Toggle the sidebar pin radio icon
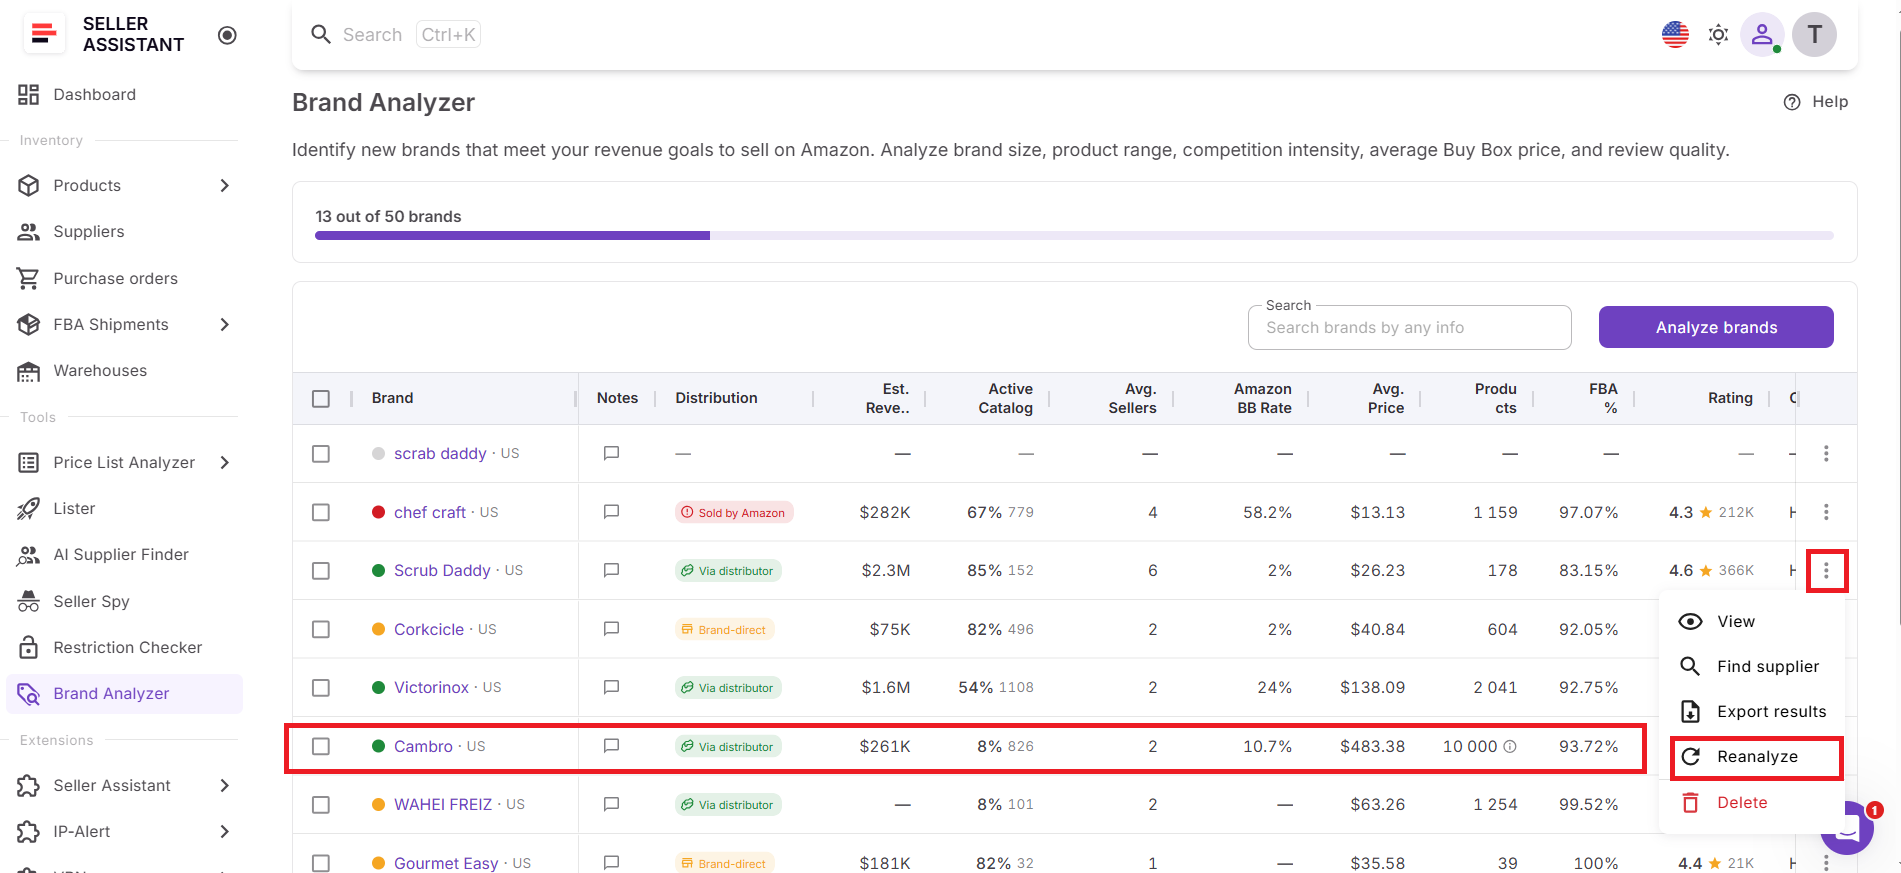The height and width of the screenshot is (873, 1901). point(227,35)
